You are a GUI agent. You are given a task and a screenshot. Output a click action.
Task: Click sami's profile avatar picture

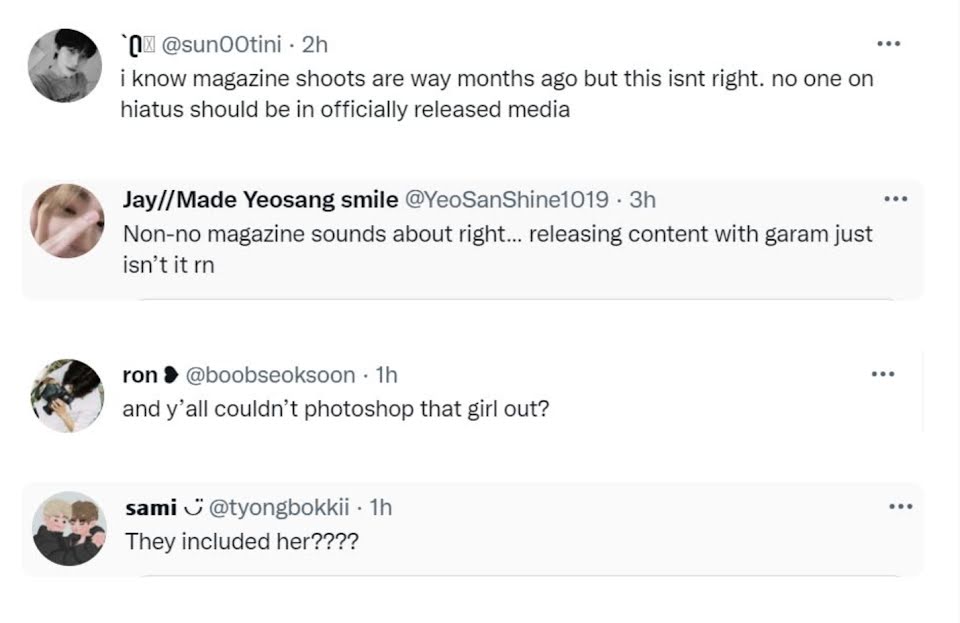coord(69,529)
